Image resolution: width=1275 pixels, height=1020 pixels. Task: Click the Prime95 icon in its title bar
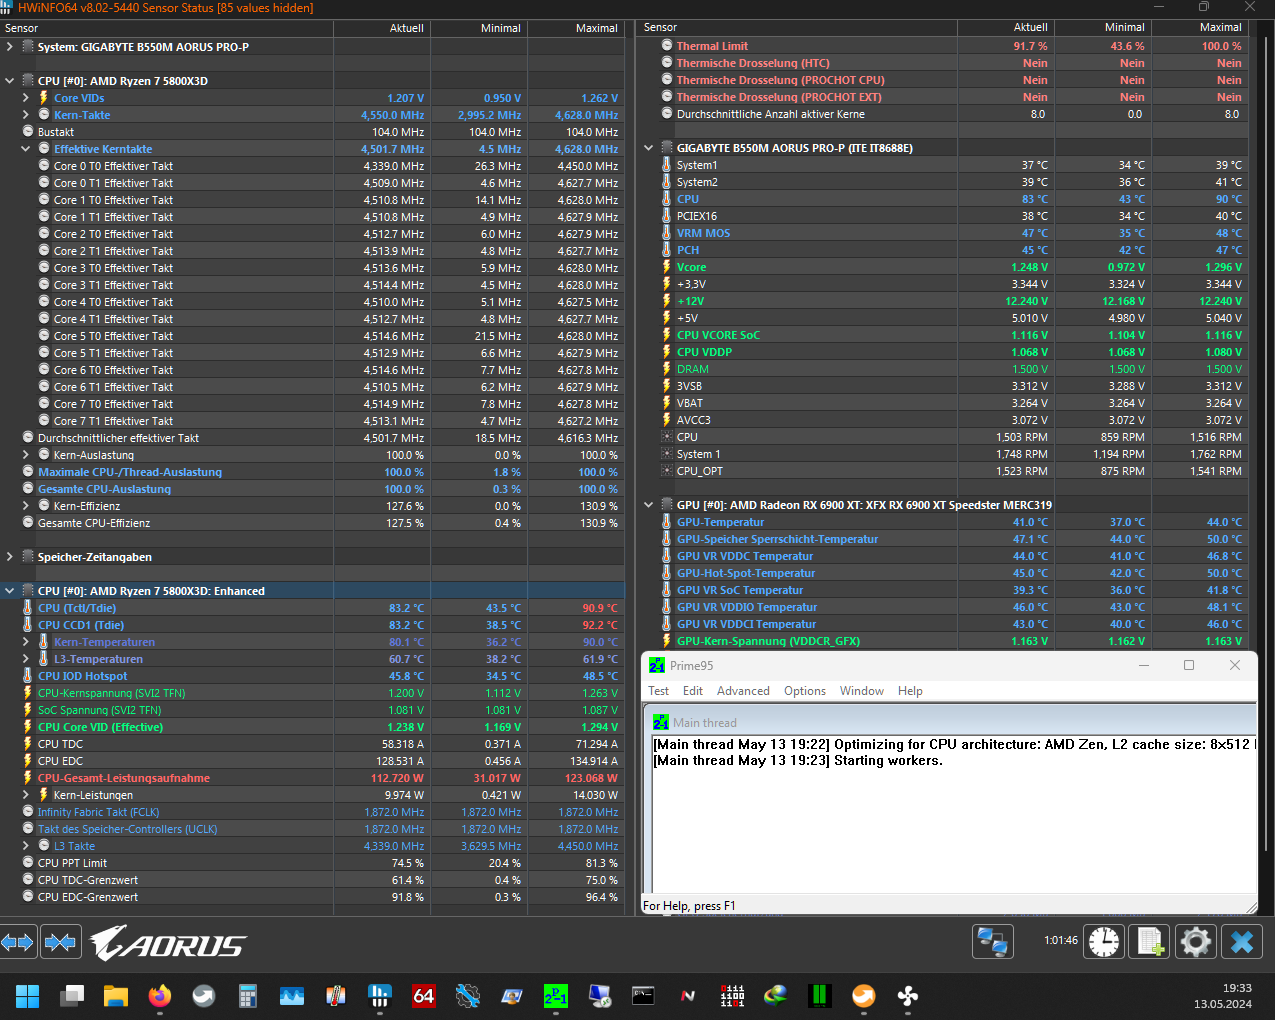(x=657, y=665)
